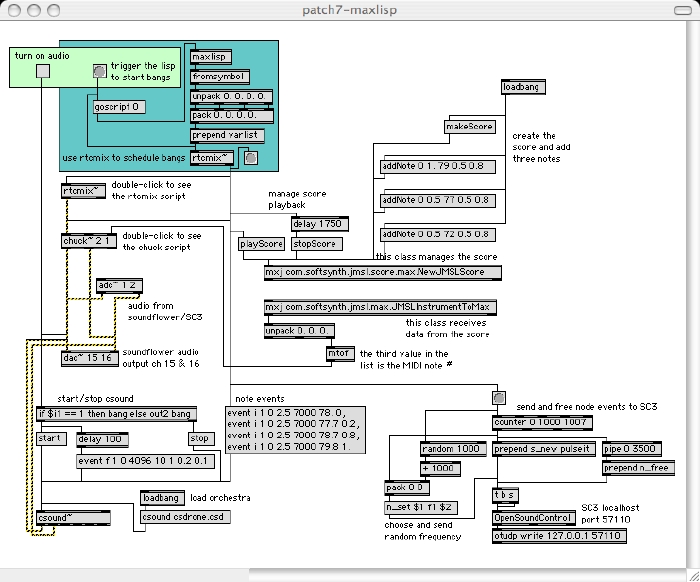The height and width of the screenshot is (582, 700).
Task: Click the trigger the lisp bang button
Action: 100,71
